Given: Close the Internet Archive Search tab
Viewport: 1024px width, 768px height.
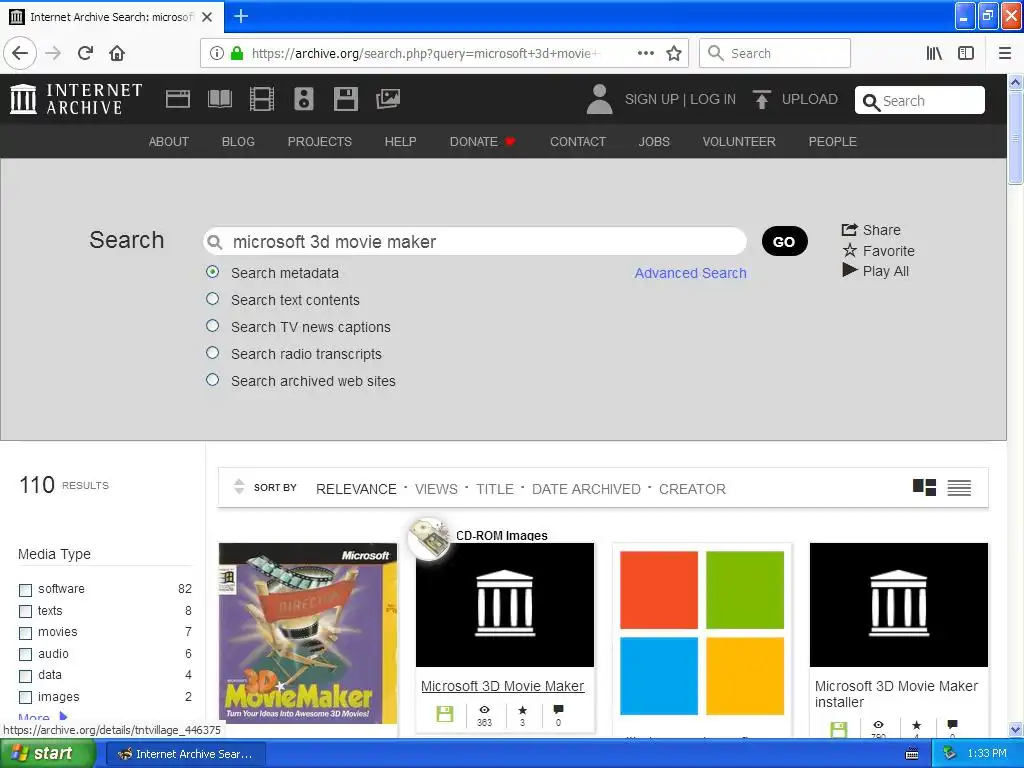Looking at the screenshot, I should (207, 17).
